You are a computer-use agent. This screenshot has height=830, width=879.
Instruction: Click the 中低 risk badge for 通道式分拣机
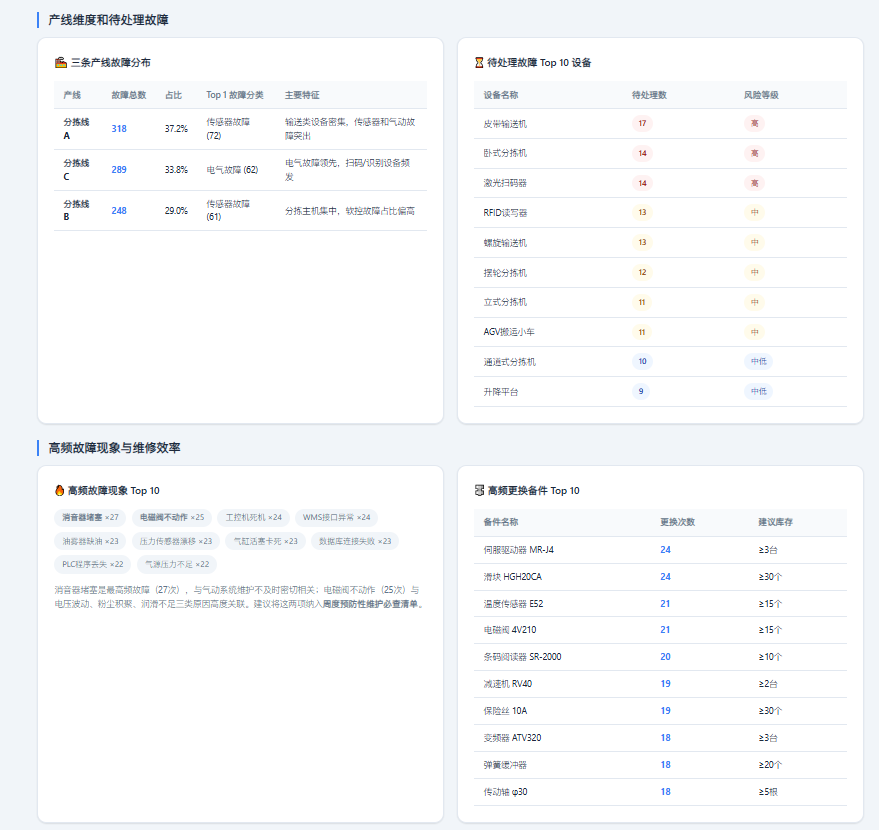[758, 361]
